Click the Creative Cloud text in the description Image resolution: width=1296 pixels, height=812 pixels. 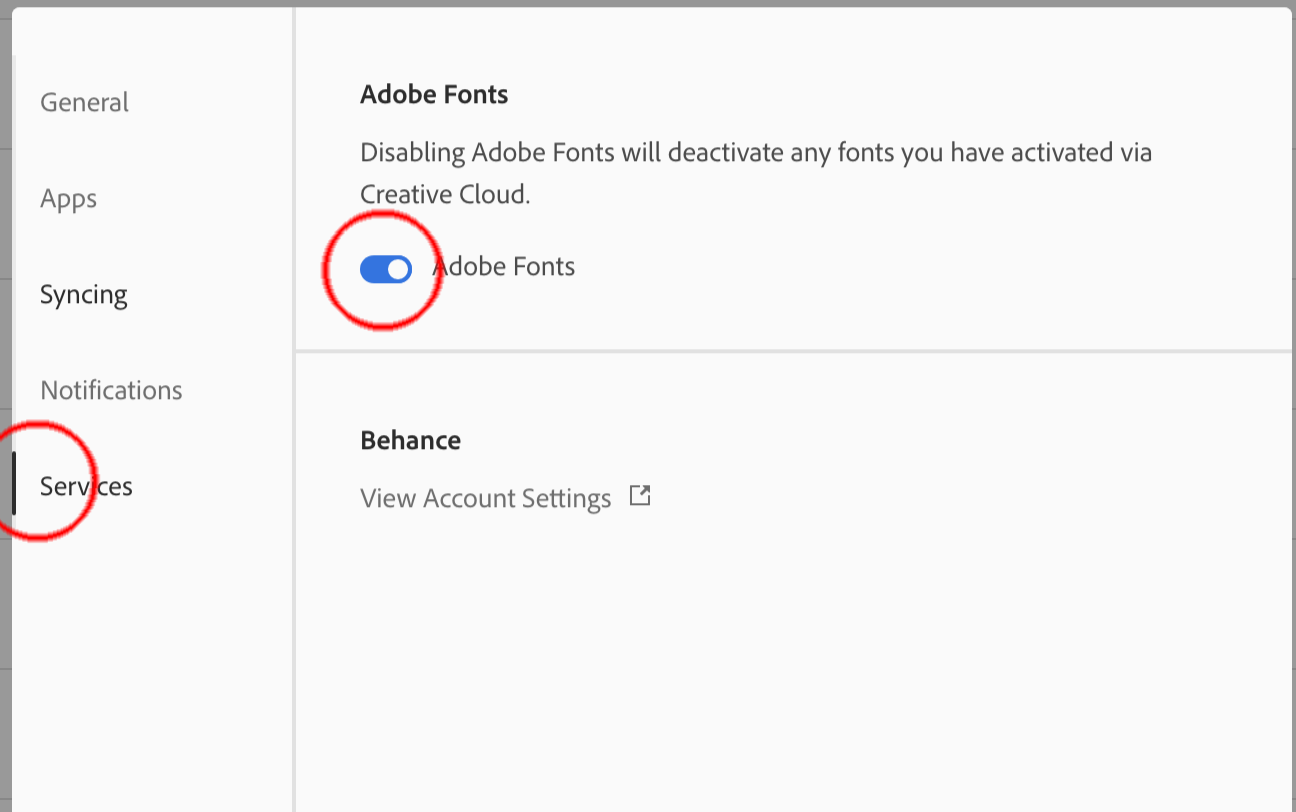pyautogui.click(x=444, y=195)
